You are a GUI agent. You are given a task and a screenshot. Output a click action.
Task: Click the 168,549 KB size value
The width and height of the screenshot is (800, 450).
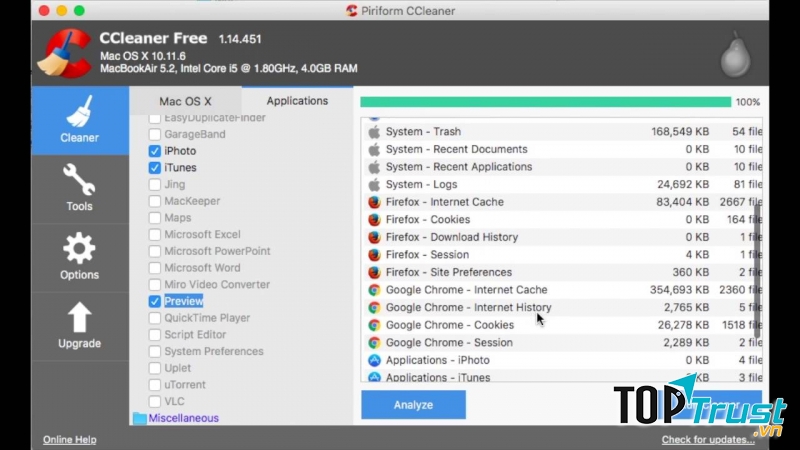(x=680, y=132)
